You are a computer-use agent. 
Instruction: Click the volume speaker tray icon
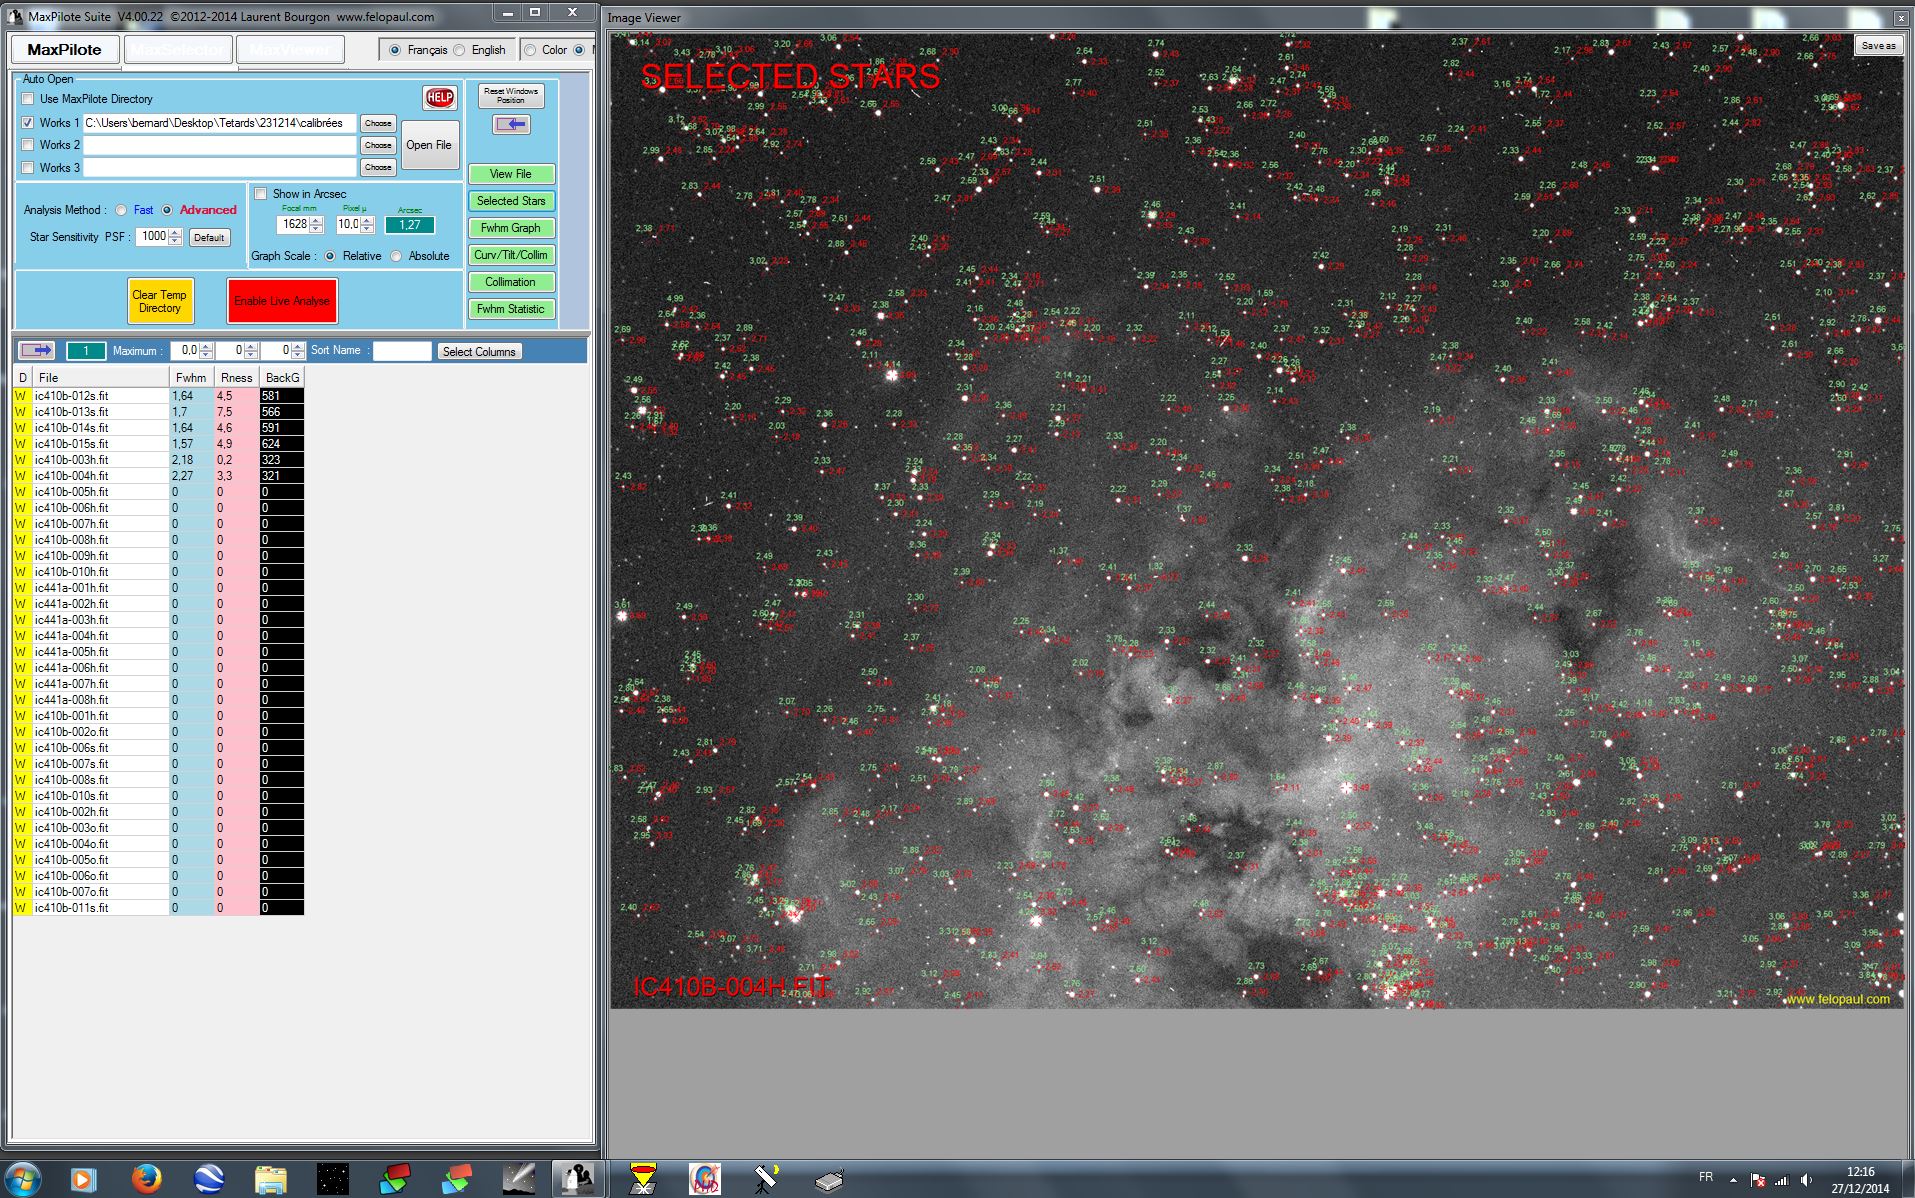click(1807, 1180)
